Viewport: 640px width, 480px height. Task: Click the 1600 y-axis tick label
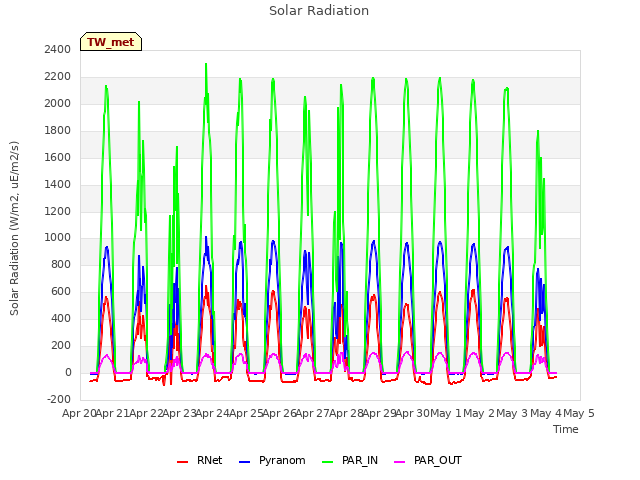58,157
